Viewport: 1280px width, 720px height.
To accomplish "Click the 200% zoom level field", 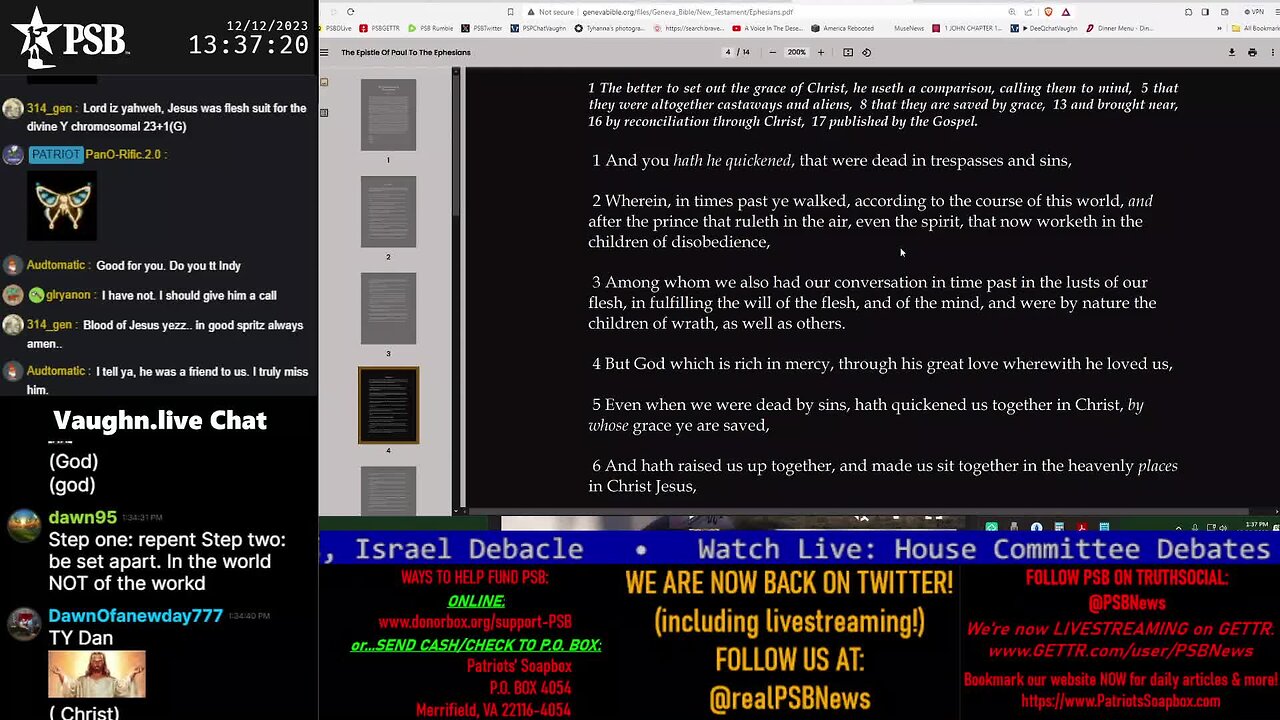I will point(796,52).
